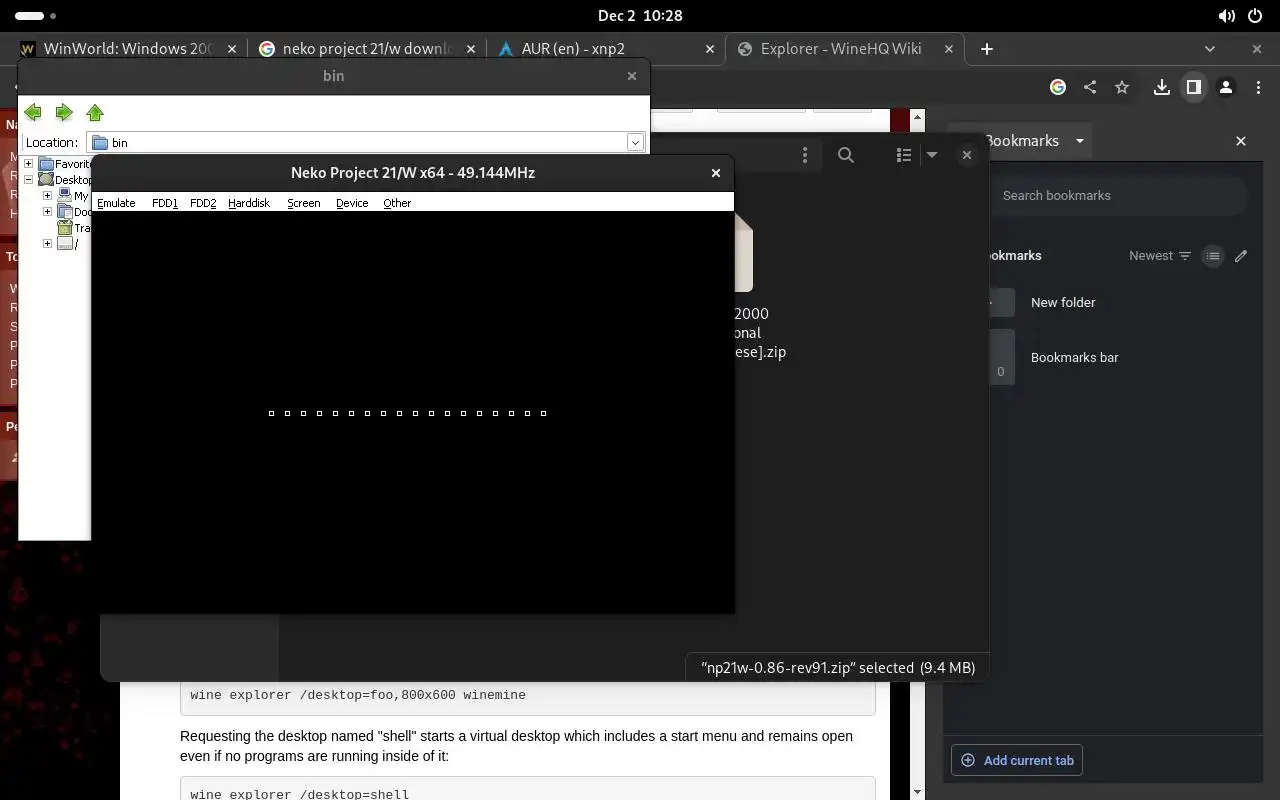Screen dimensions: 1280x800
Task: Bookmark this page with the star icon
Action: (1122, 88)
